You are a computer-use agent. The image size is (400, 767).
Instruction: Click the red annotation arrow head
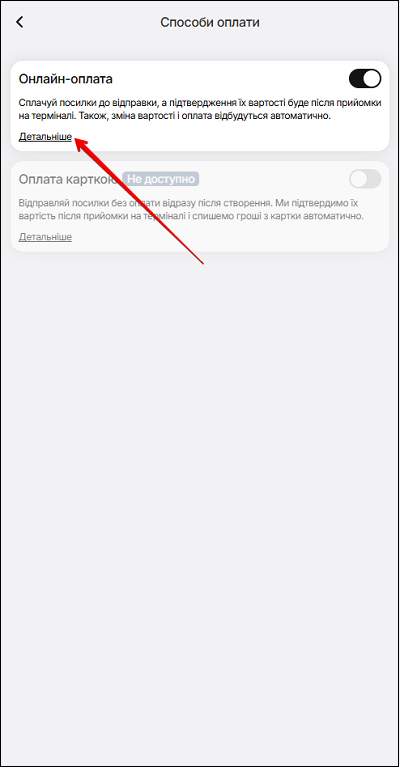[82, 143]
